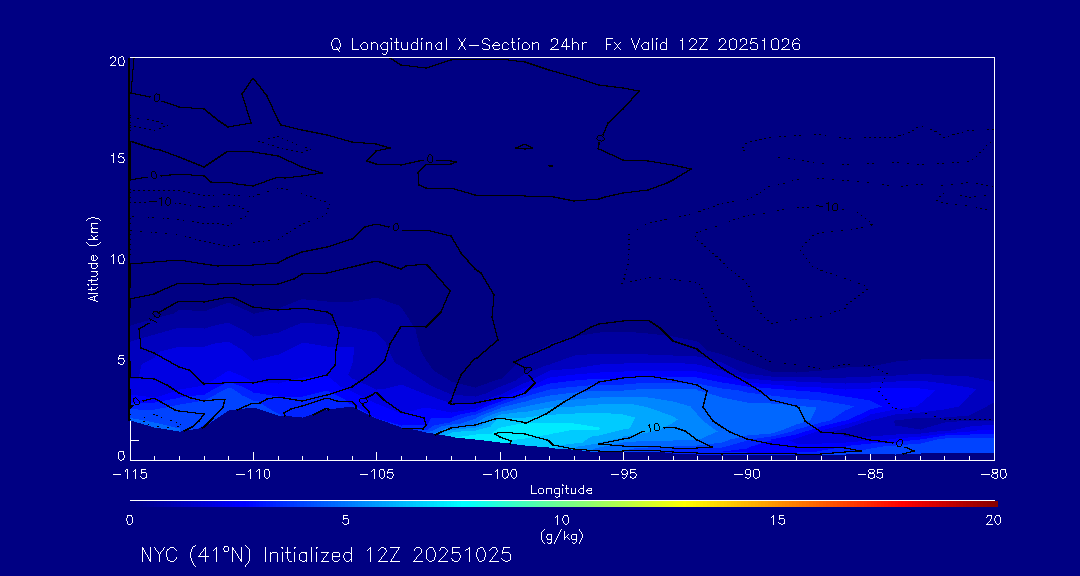The height and width of the screenshot is (576, 1080).
Task: Click the color scale label 5
Action: (346, 521)
